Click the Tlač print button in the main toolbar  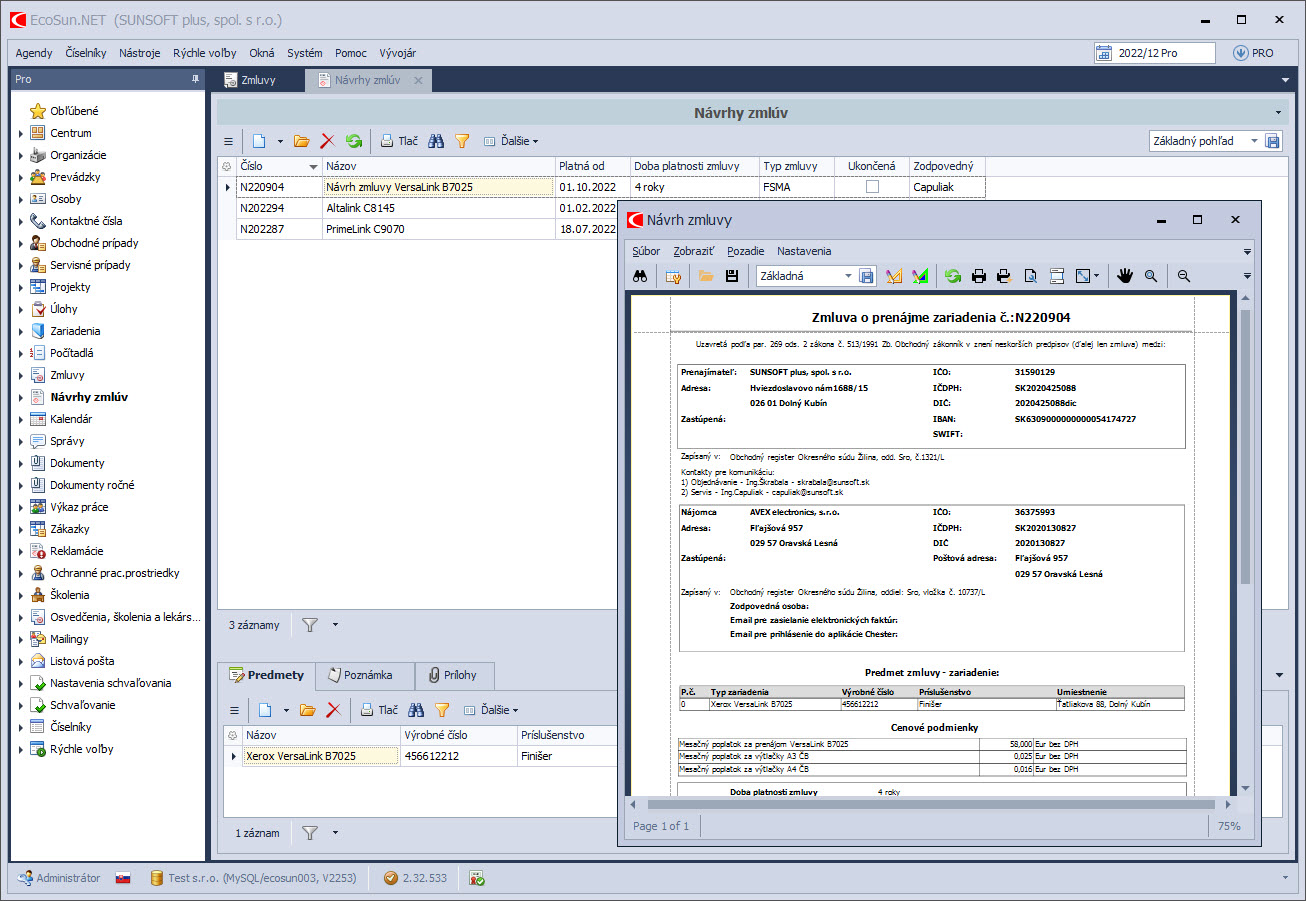(x=399, y=142)
